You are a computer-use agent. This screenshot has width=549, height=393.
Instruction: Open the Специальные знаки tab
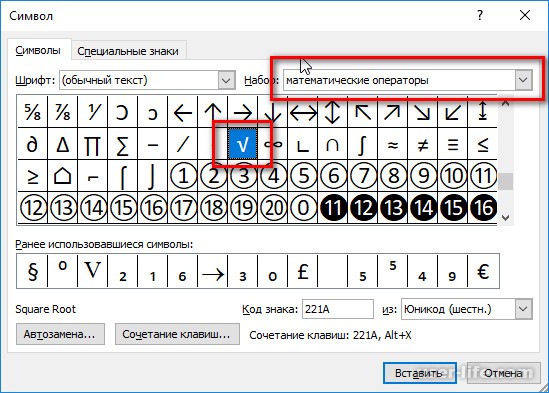pos(128,51)
